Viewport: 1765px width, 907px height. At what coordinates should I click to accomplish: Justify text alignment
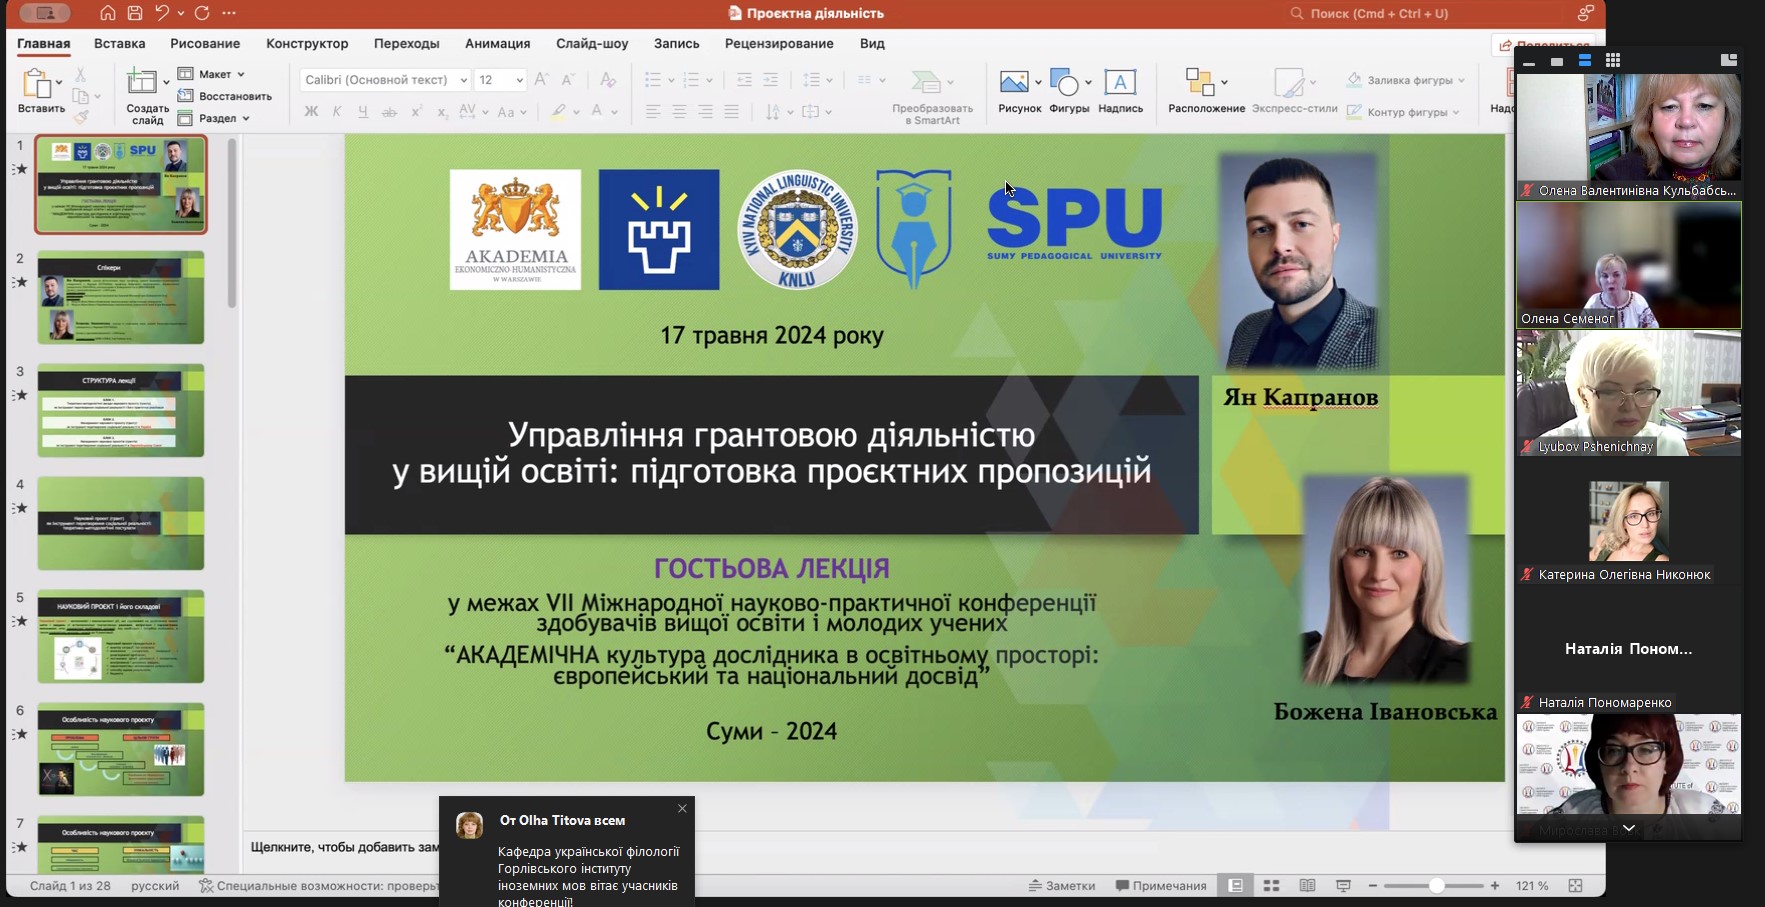[731, 112]
